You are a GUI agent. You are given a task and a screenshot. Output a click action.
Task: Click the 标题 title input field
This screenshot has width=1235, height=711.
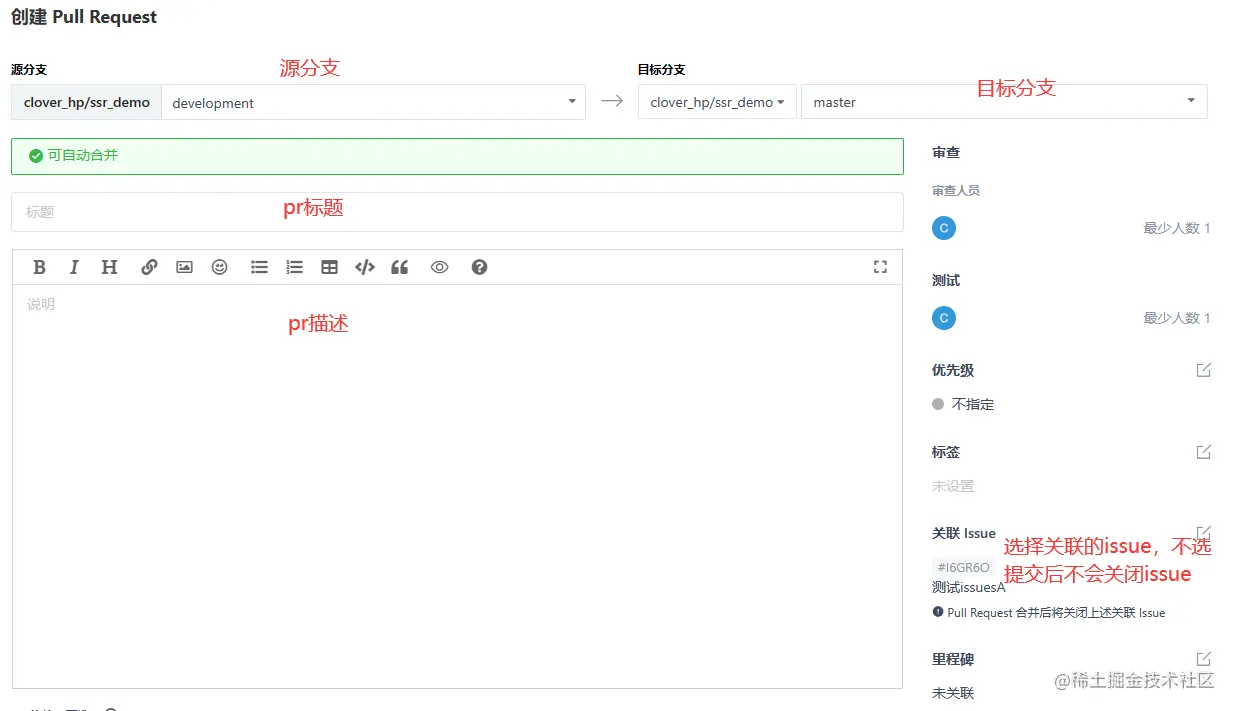click(457, 212)
